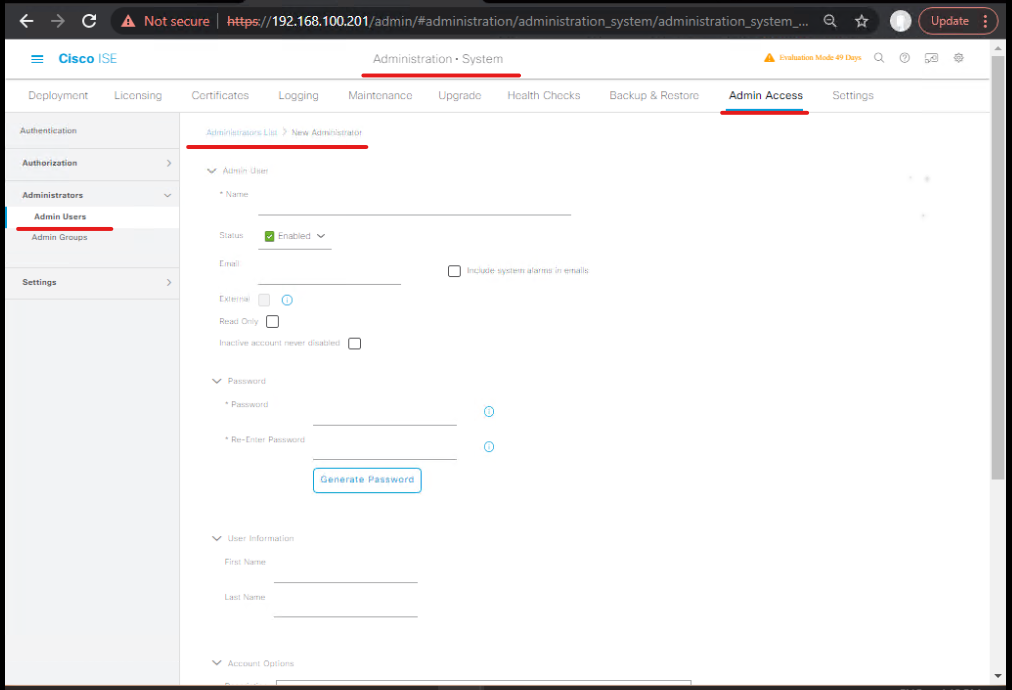Open the ISE help question mark icon

[x=904, y=58]
